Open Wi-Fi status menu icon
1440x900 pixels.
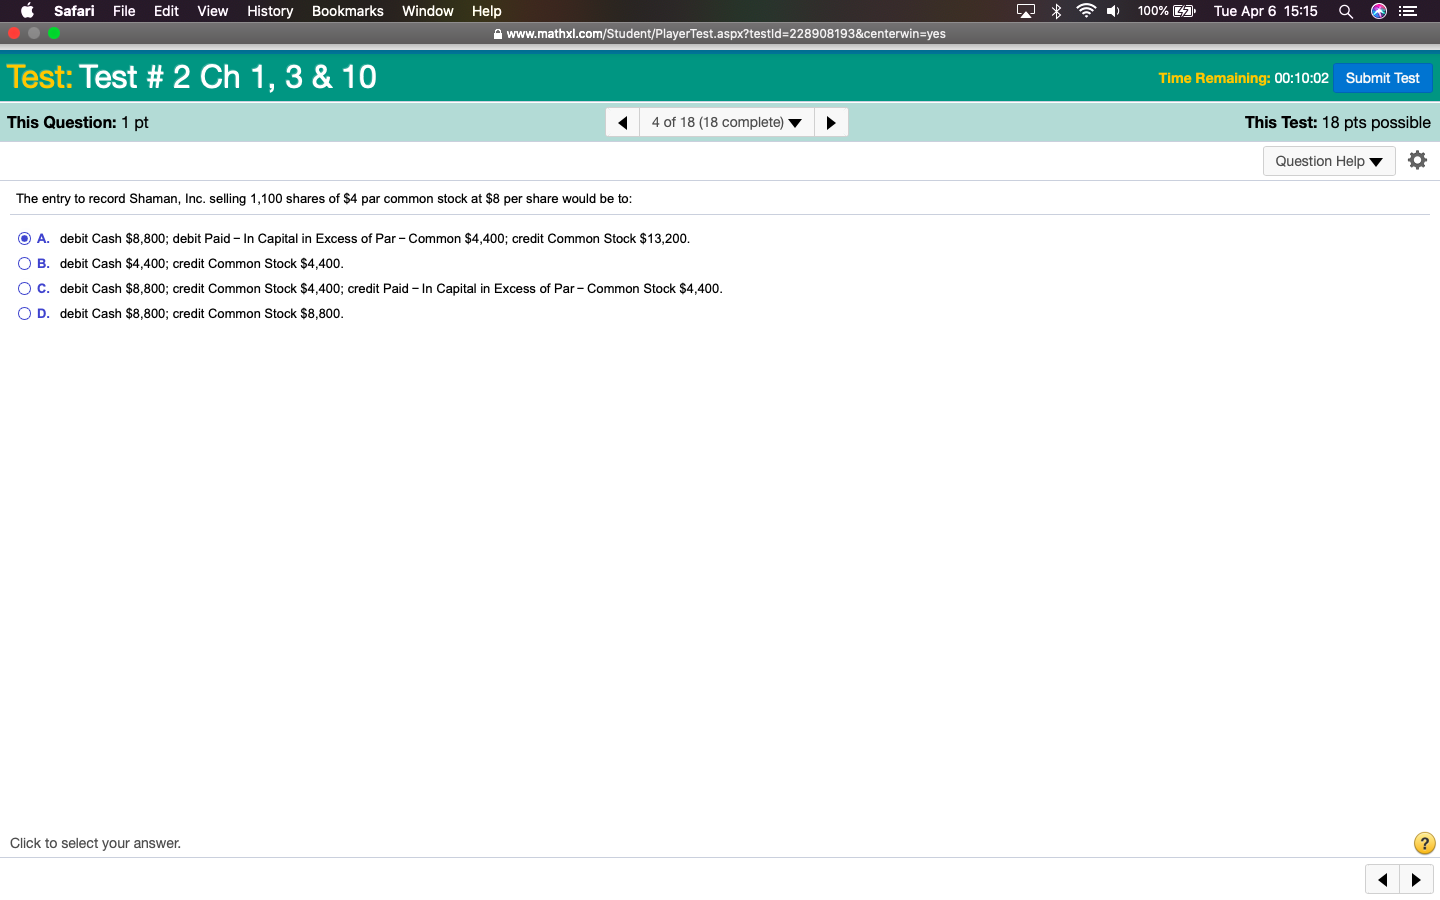pos(1085,11)
